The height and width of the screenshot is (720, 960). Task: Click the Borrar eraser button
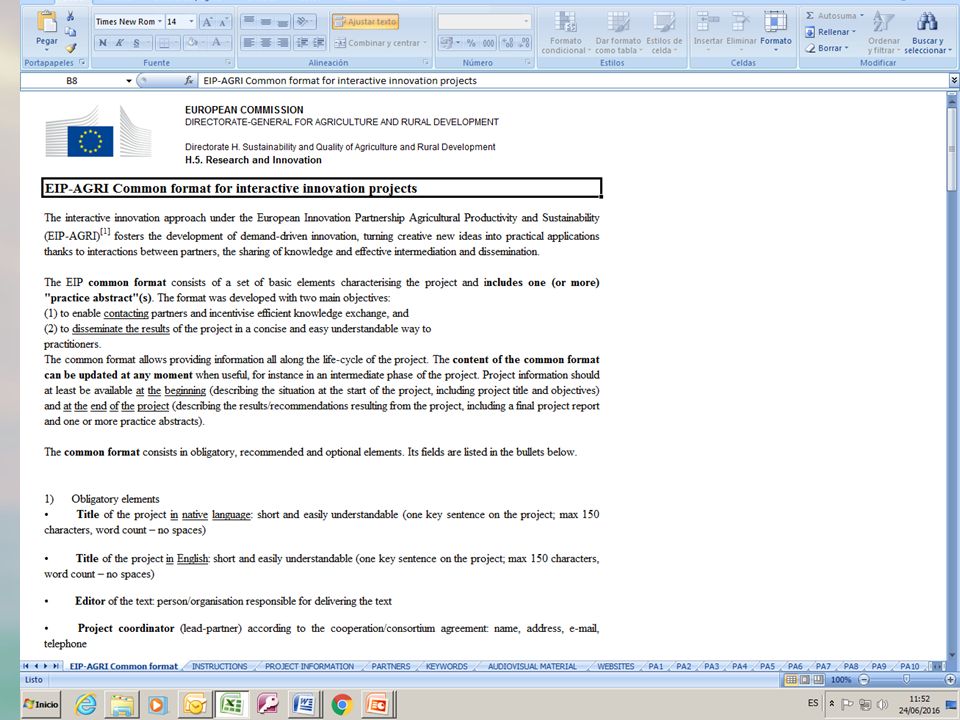[x=828, y=48]
